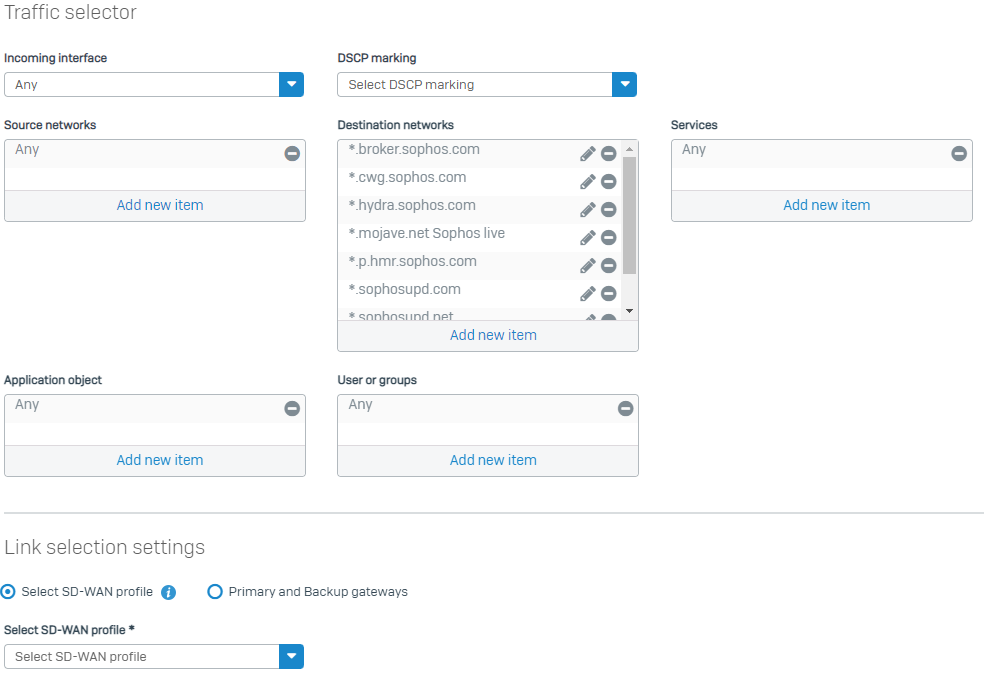The image size is (984, 683).
Task: Open the Incoming interface dropdown
Action: [291, 85]
